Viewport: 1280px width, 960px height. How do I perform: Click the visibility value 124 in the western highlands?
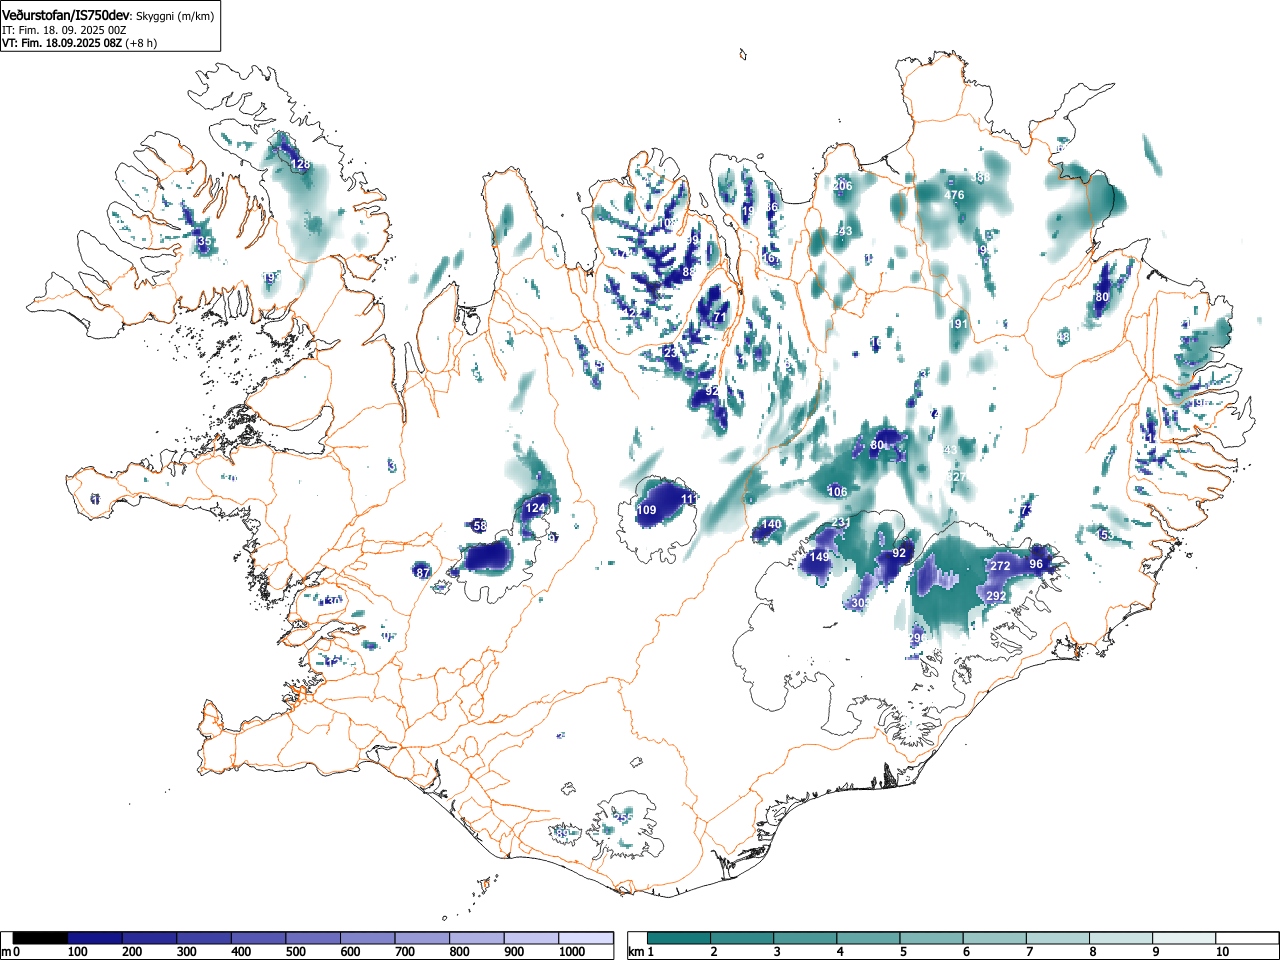(537, 508)
